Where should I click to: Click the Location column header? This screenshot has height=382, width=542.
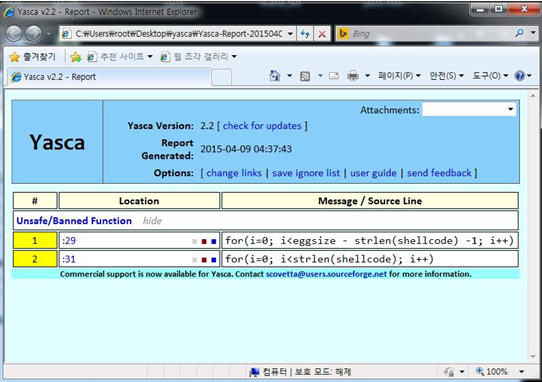(139, 201)
